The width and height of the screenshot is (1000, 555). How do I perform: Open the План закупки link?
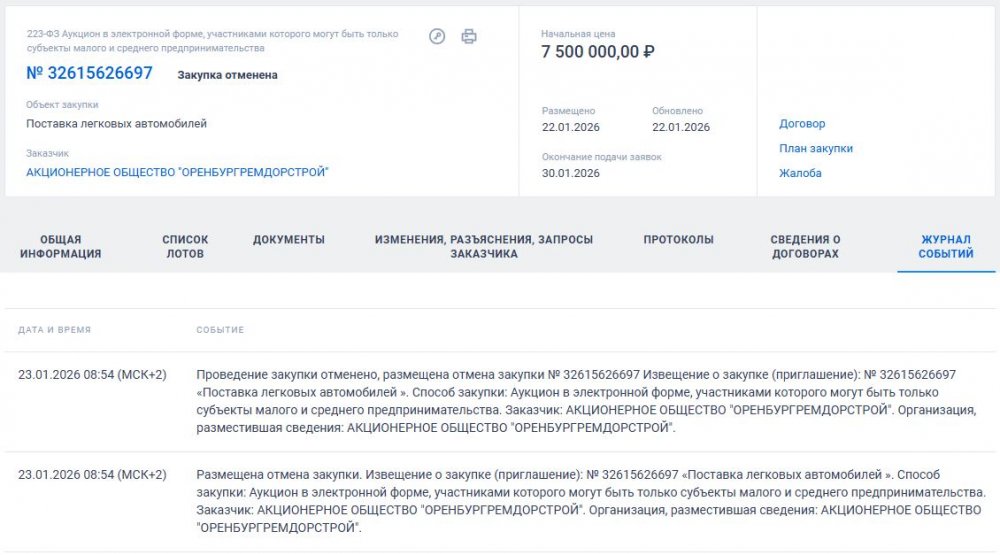click(x=816, y=149)
